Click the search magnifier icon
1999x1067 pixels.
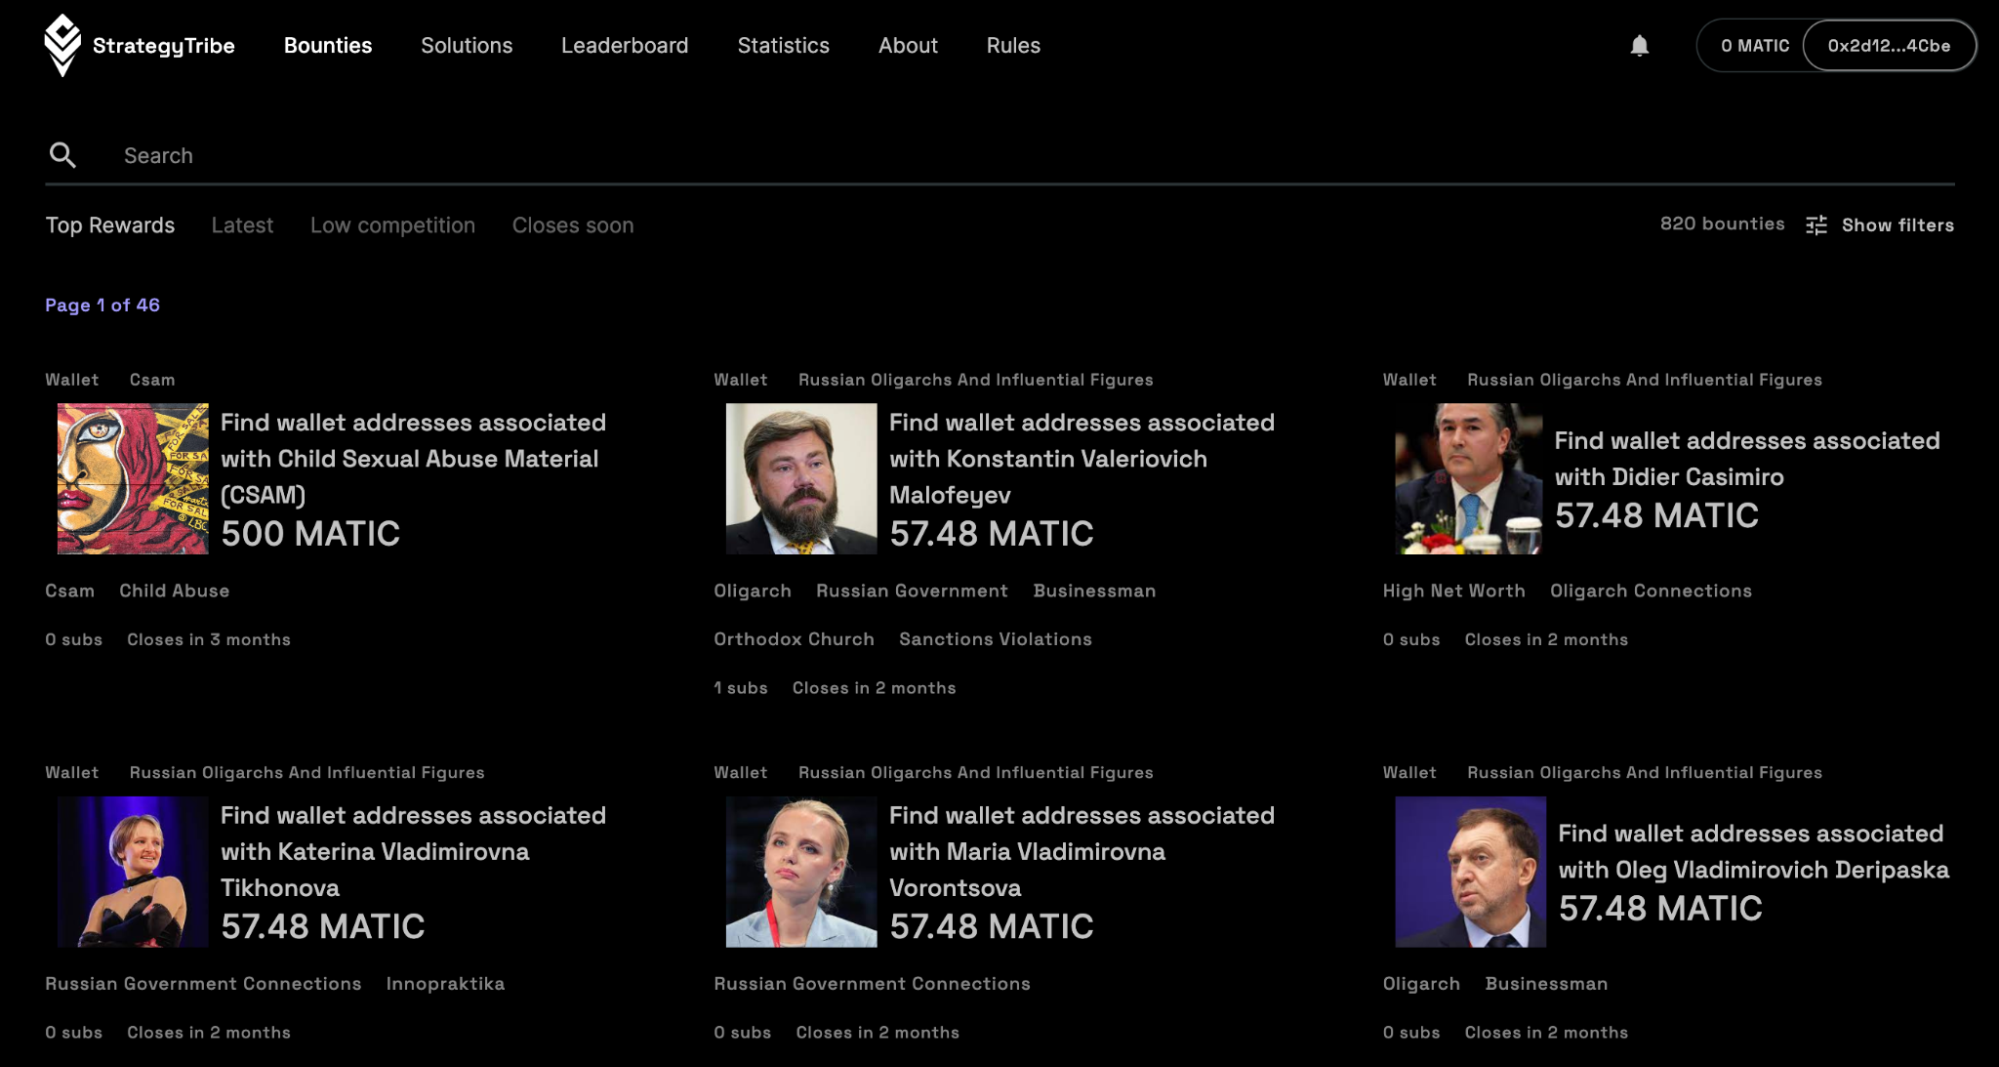pyautogui.click(x=63, y=155)
